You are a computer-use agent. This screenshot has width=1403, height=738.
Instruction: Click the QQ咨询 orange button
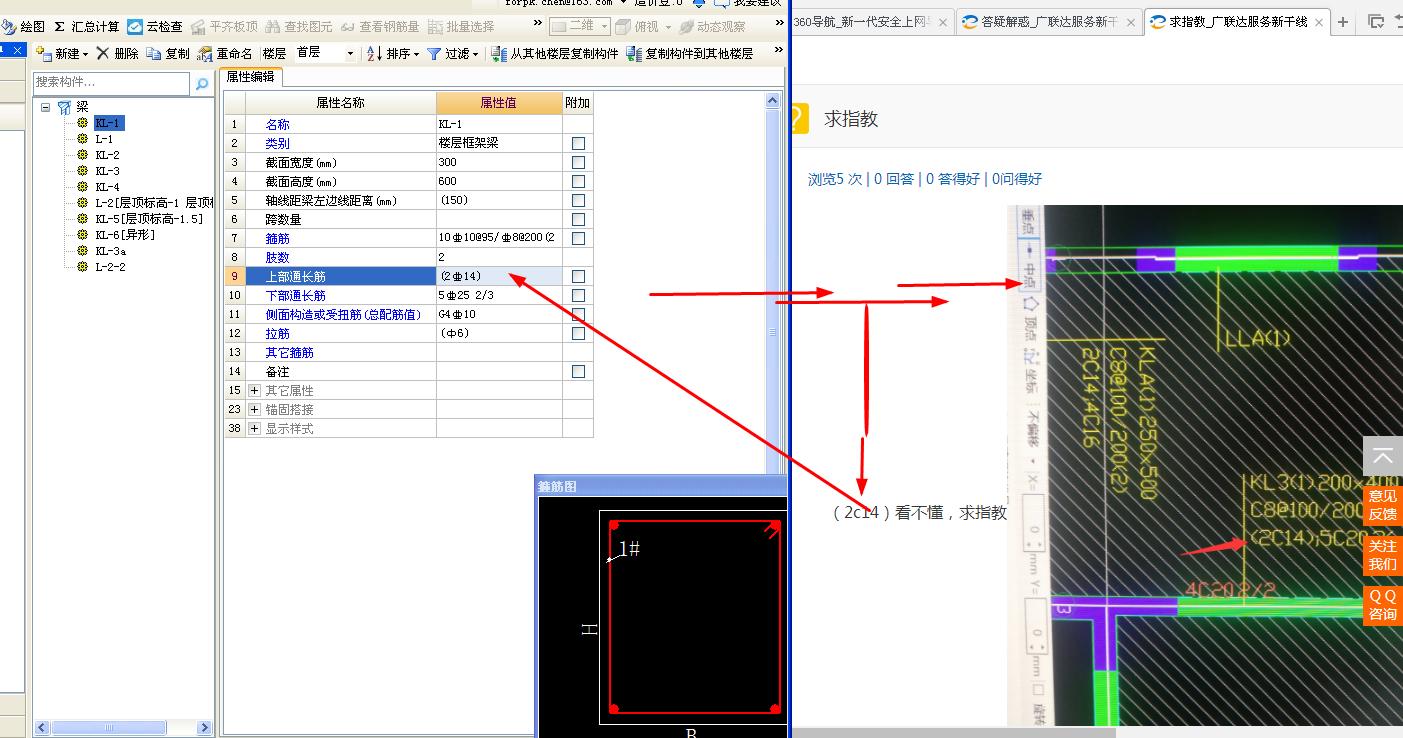[x=1383, y=605]
